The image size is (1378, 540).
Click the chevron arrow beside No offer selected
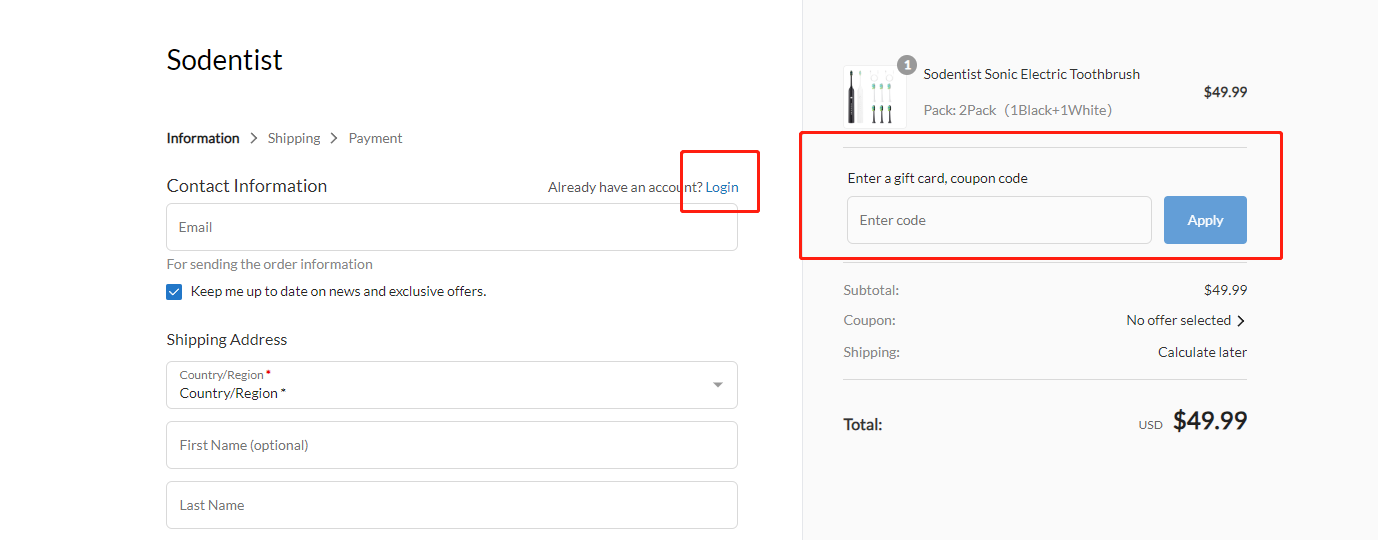pos(1241,321)
